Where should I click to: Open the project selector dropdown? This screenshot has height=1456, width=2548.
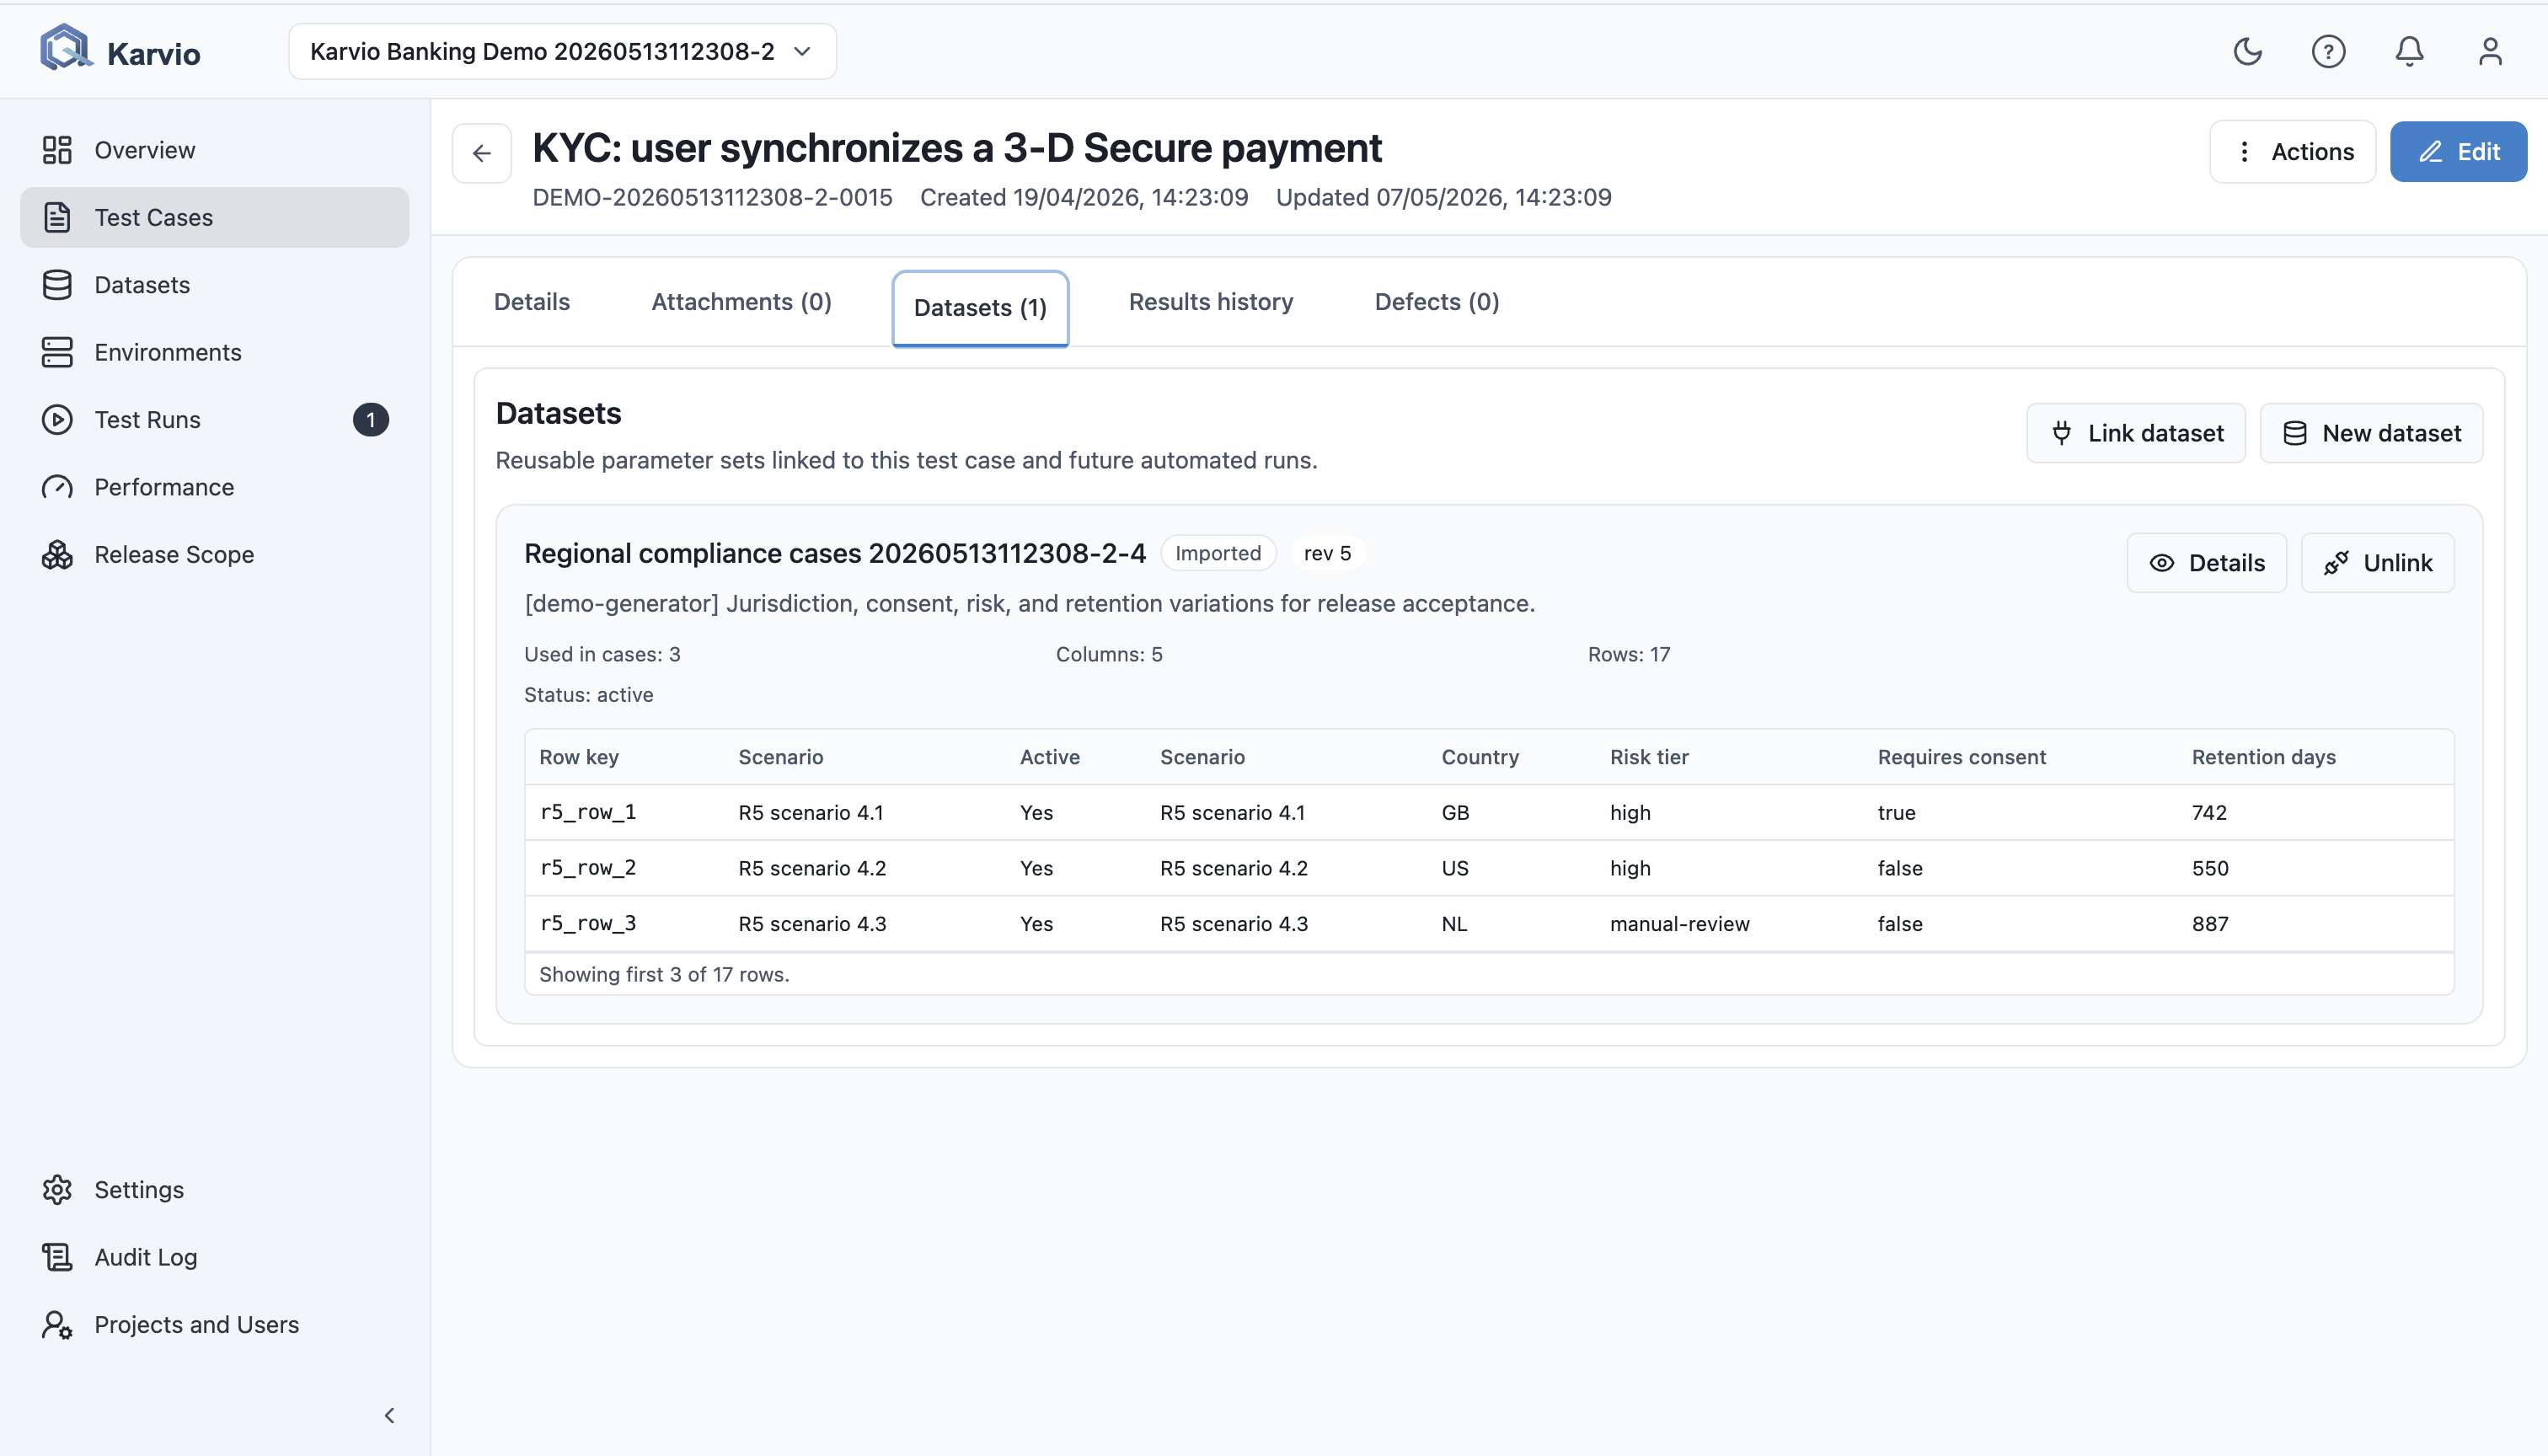click(x=562, y=51)
